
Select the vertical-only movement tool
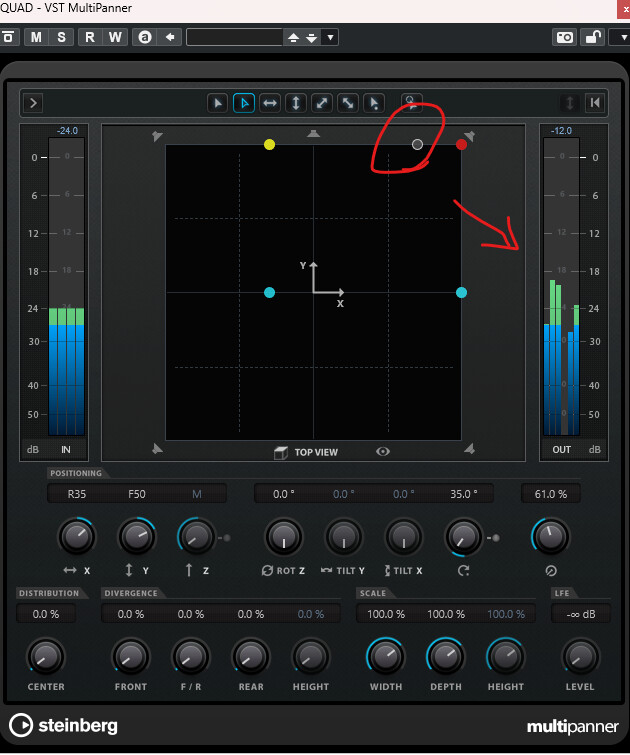coord(296,103)
